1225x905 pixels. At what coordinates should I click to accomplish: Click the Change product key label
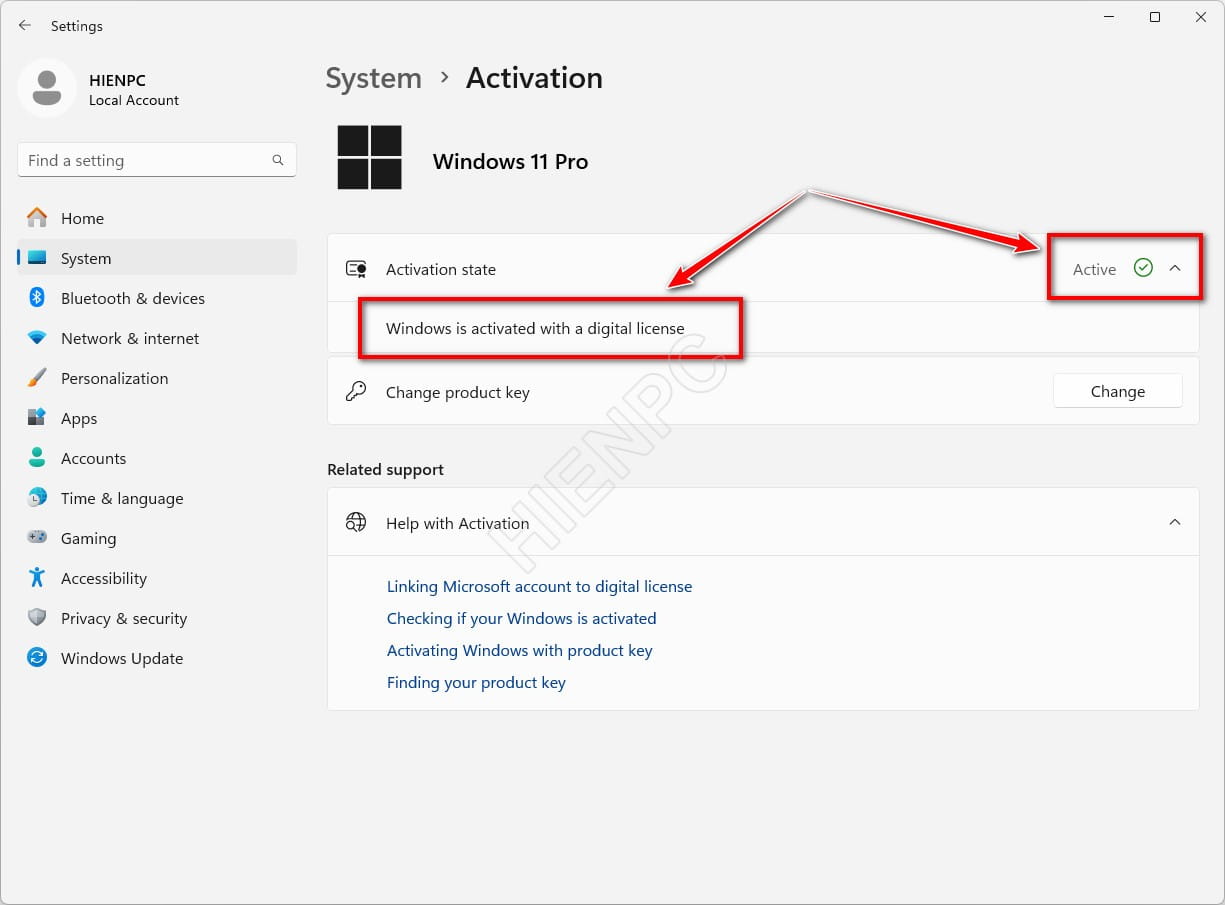[458, 392]
